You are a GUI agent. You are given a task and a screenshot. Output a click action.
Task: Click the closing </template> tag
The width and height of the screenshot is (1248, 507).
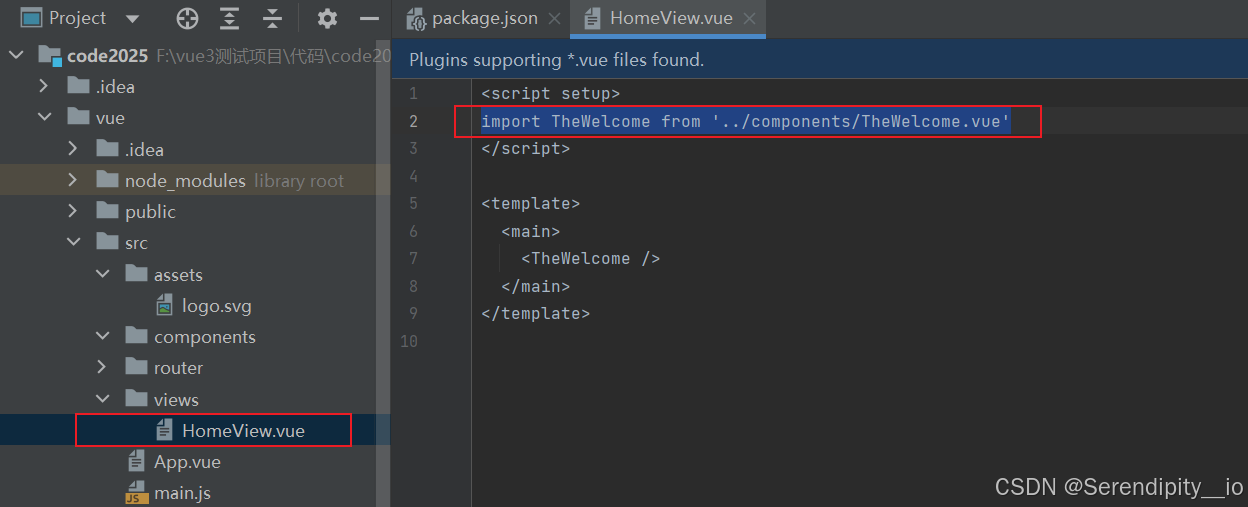(x=535, y=313)
